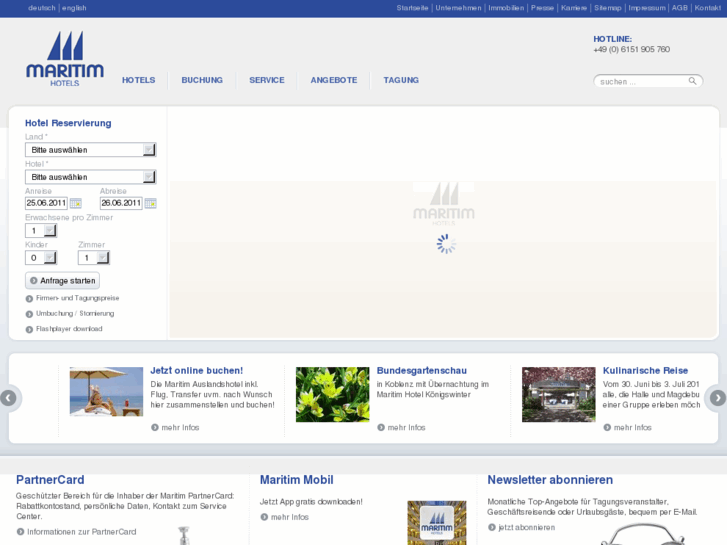Click the search magnifier icon
The image size is (727, 545).
pyautogui.click(x=692, y=81)
